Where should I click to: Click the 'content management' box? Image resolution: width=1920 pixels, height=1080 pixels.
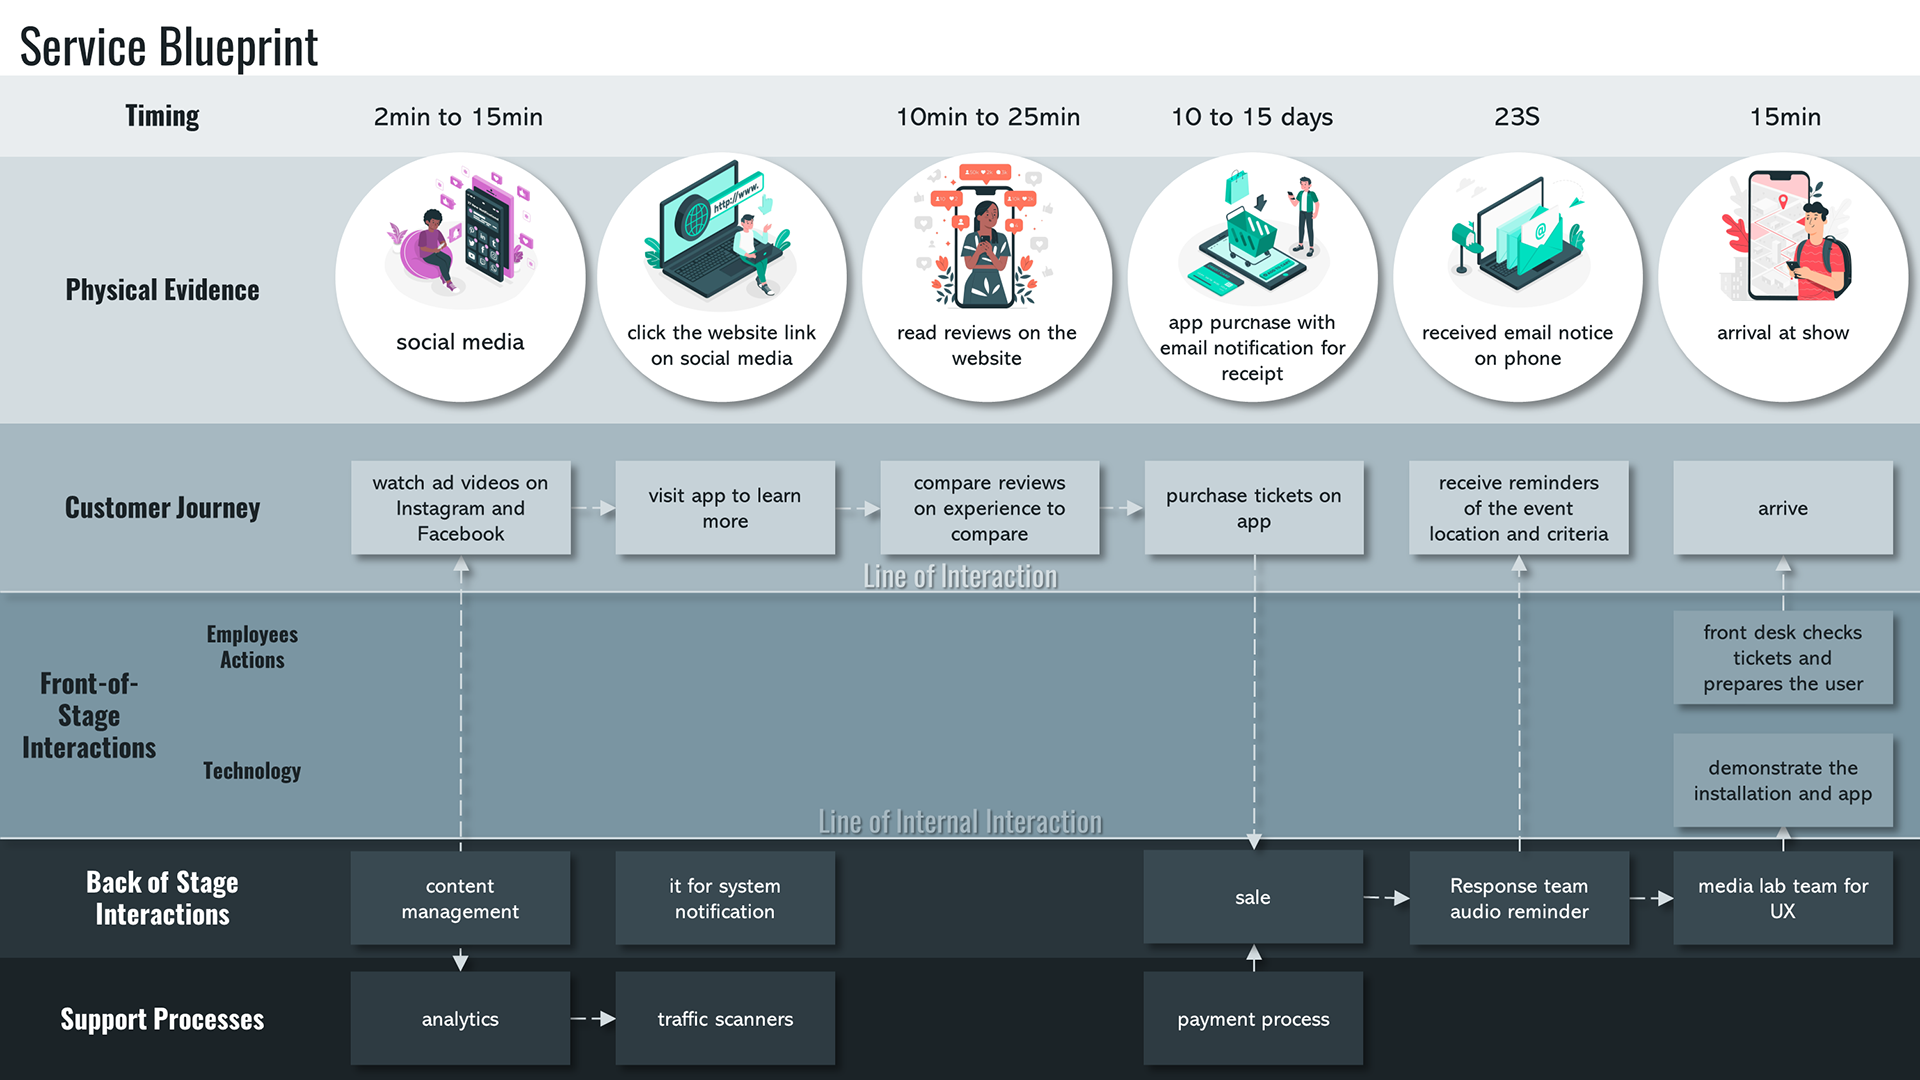click(460, 898)
